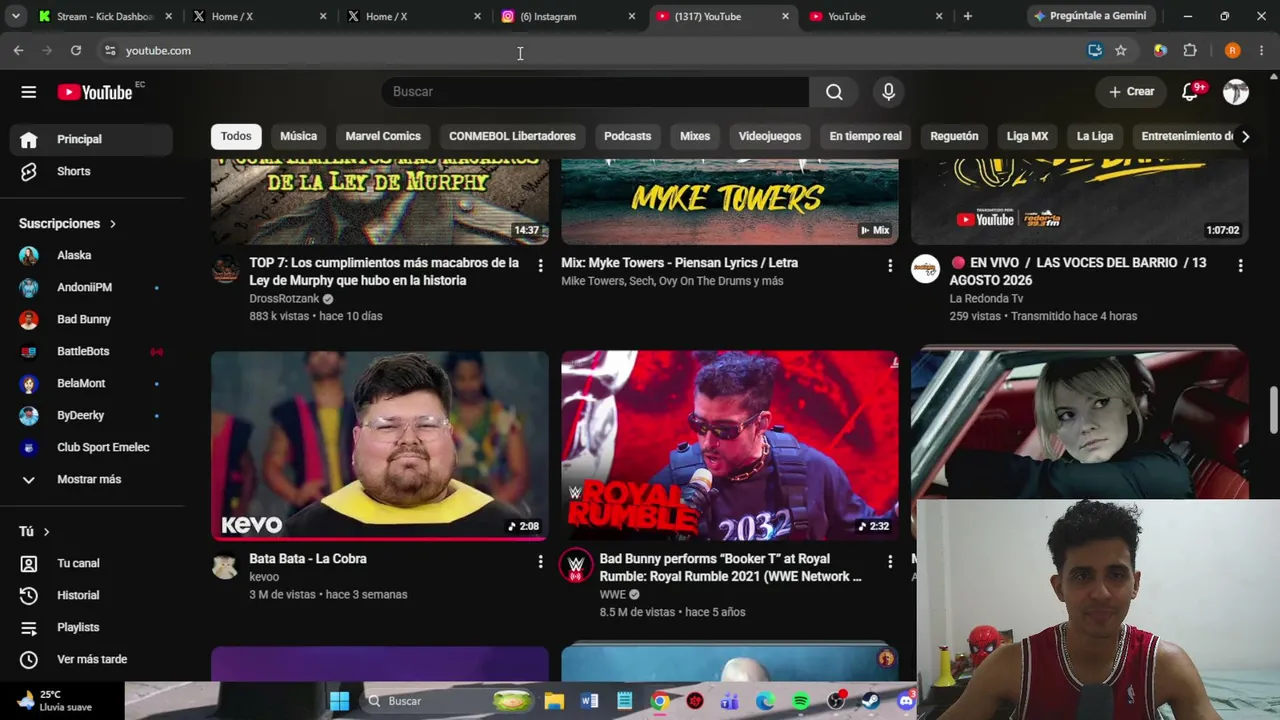Open the Chrome three-dot menu
Viewport: 1280px width, 720px height.
point(1261,50)
